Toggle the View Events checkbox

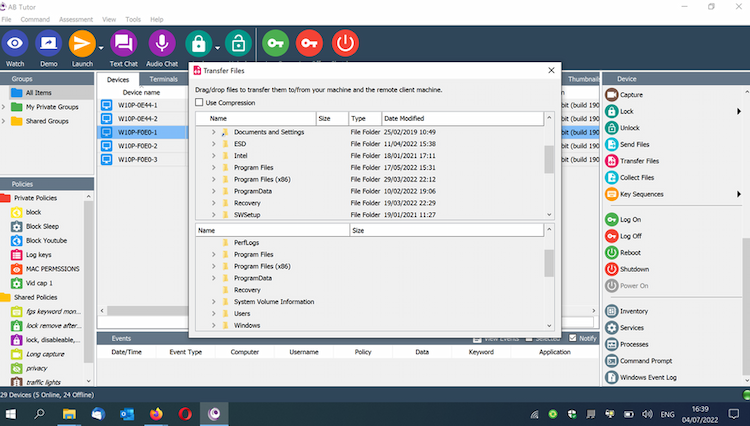pyautogui.click(x=476, y=339)
